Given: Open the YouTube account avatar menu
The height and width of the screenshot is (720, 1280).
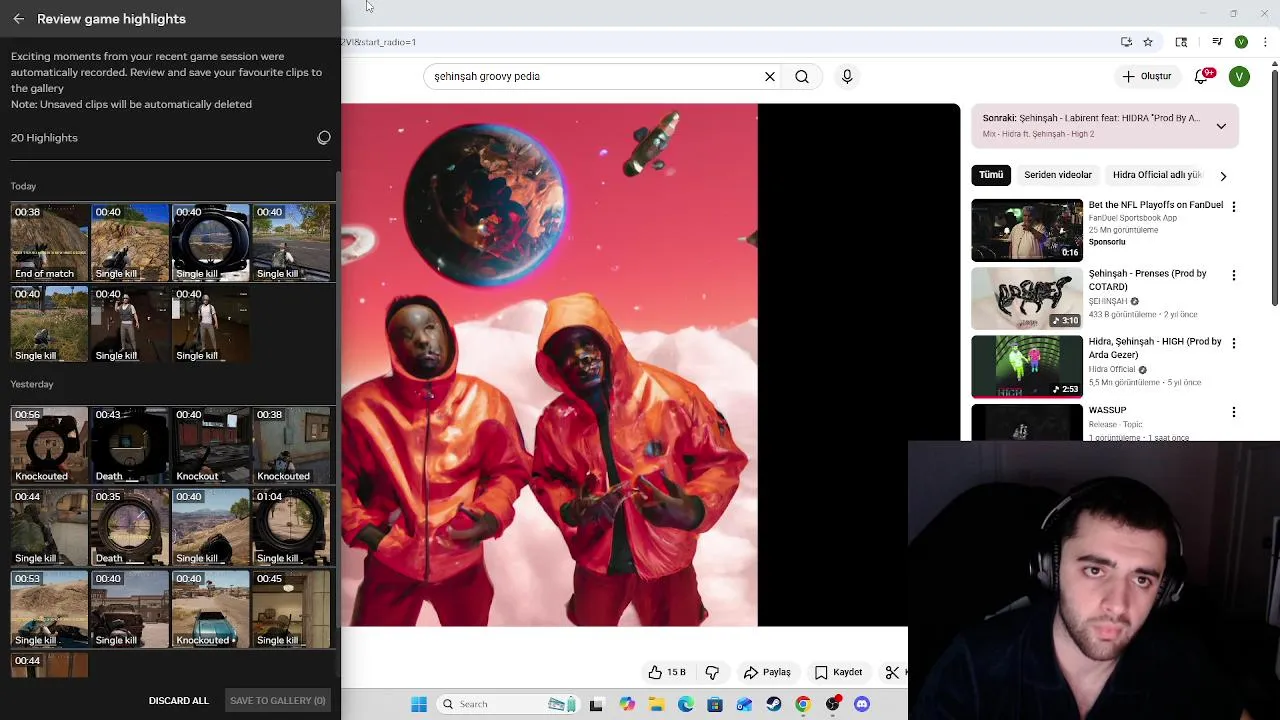Looking at the screenshot, I should [1239, 77].
